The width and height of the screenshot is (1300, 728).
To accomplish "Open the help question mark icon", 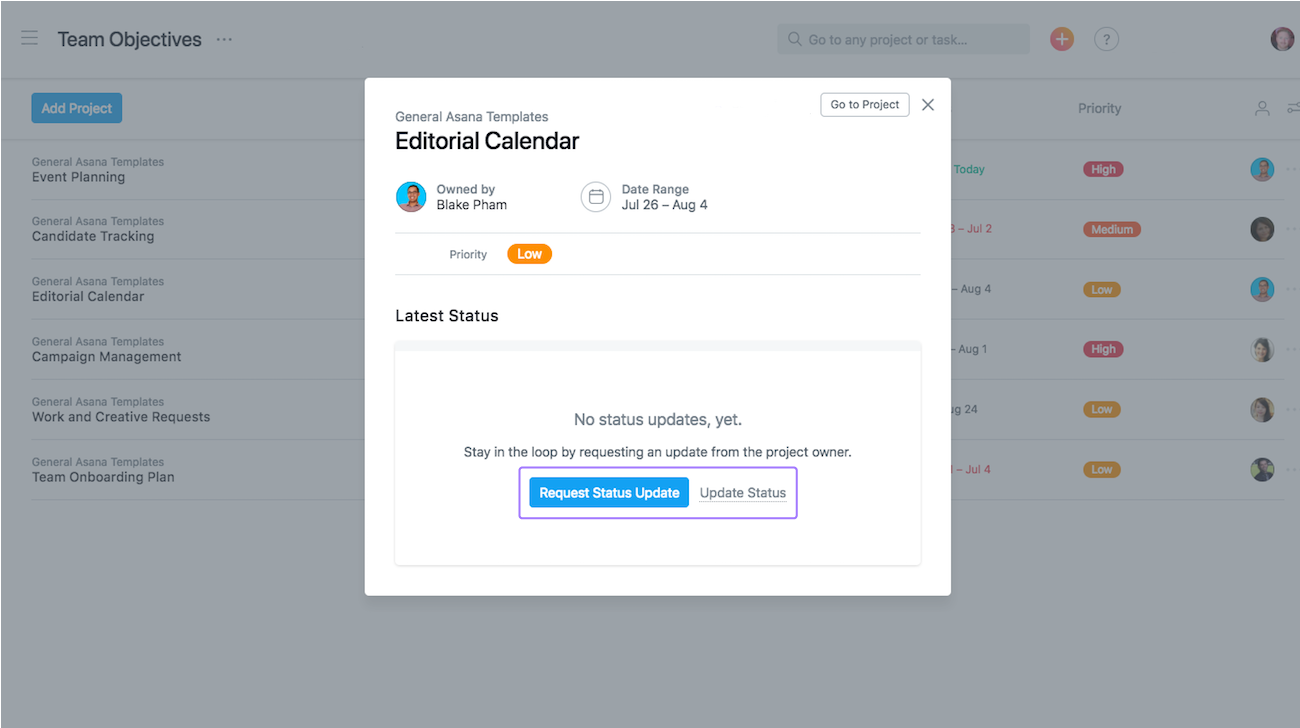I will 1106,39.
